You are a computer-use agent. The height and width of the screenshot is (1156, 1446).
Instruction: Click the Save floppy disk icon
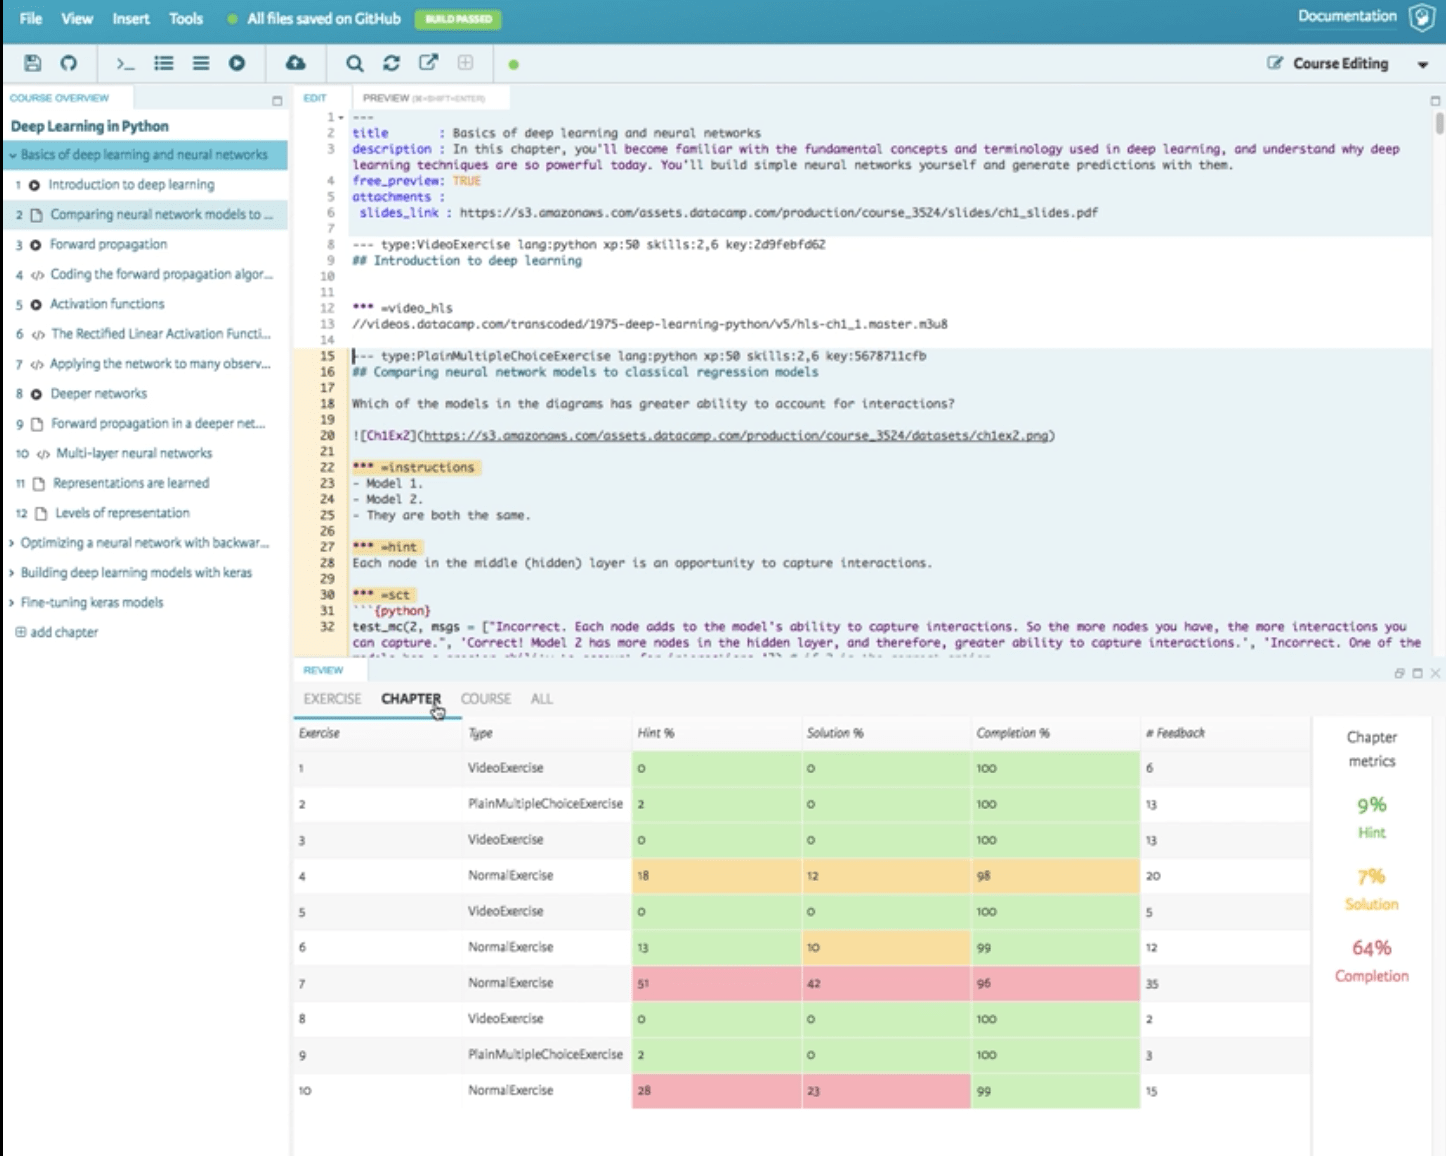point(32,63)
